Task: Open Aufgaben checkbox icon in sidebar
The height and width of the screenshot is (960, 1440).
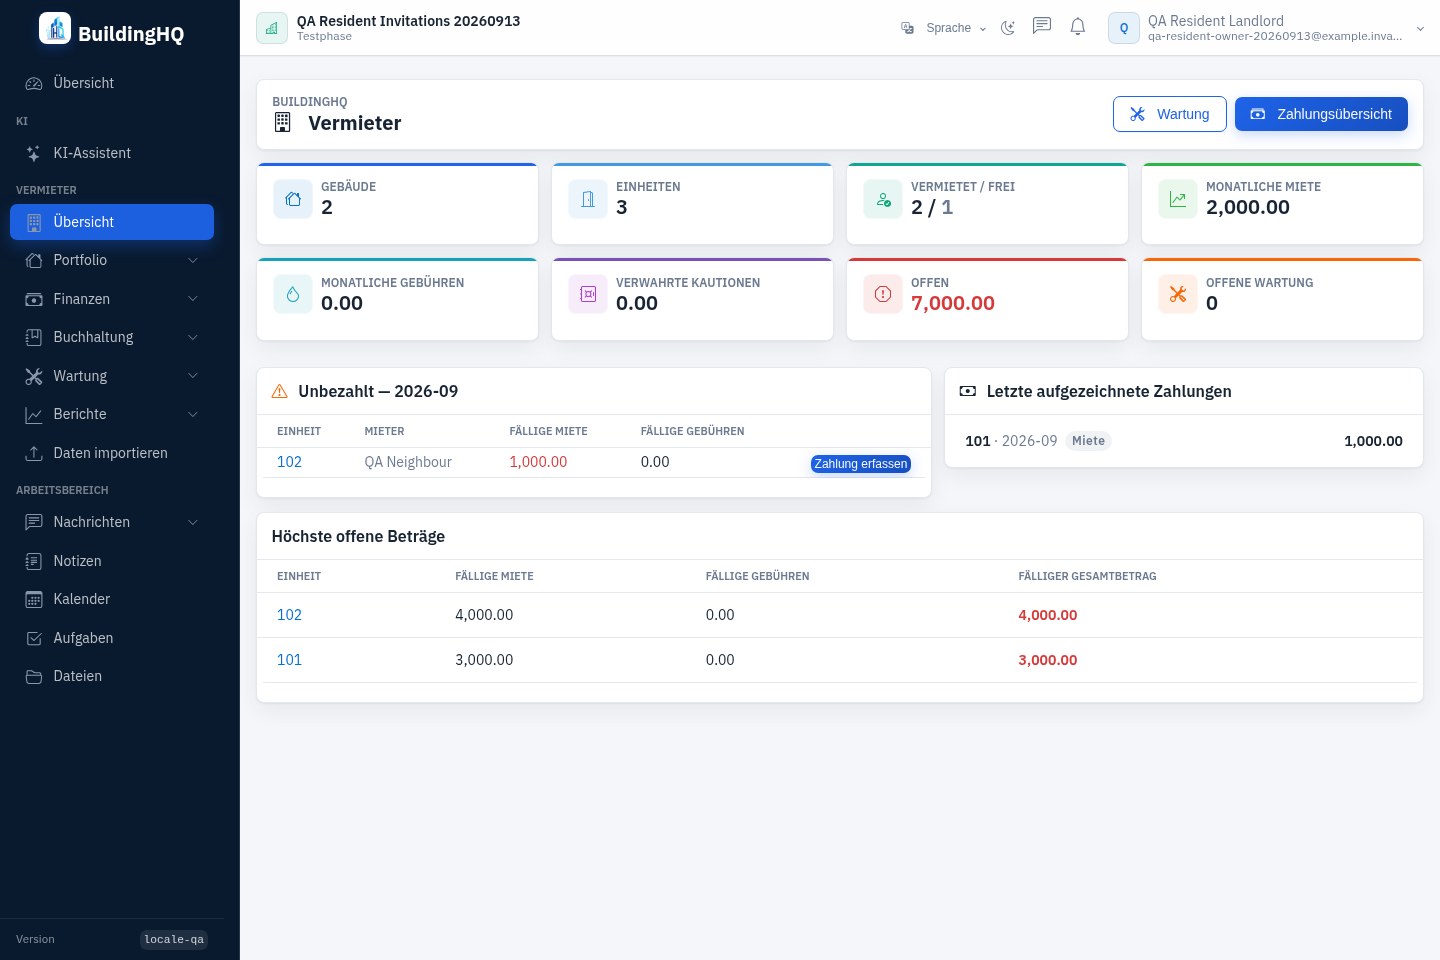Action: [34, 638]
